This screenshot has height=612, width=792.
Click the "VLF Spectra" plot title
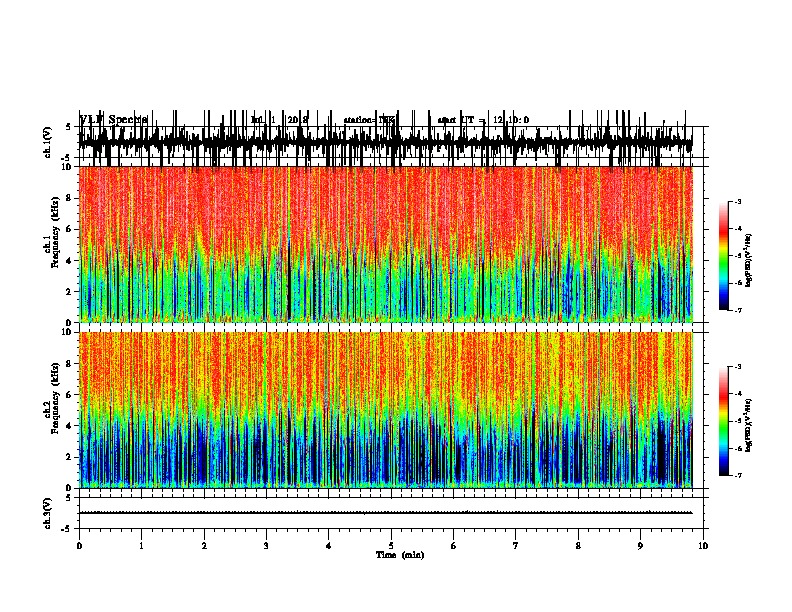(x=114, y=120)
